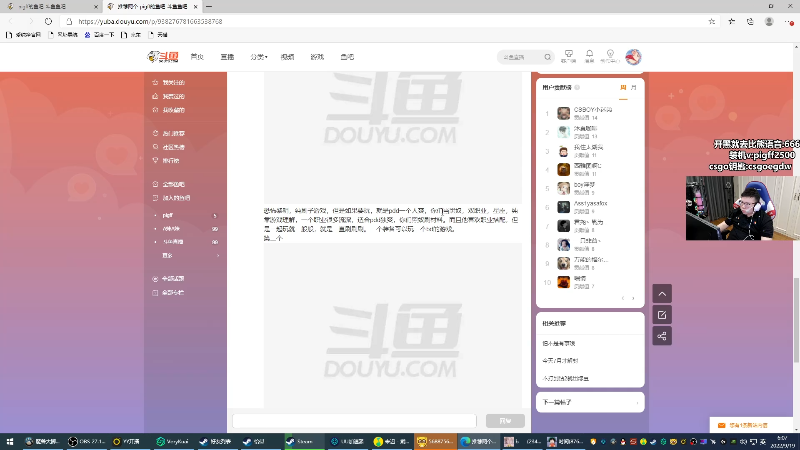Open browser settings and more menu
800x450 pixels.
[x=789, y=21]
